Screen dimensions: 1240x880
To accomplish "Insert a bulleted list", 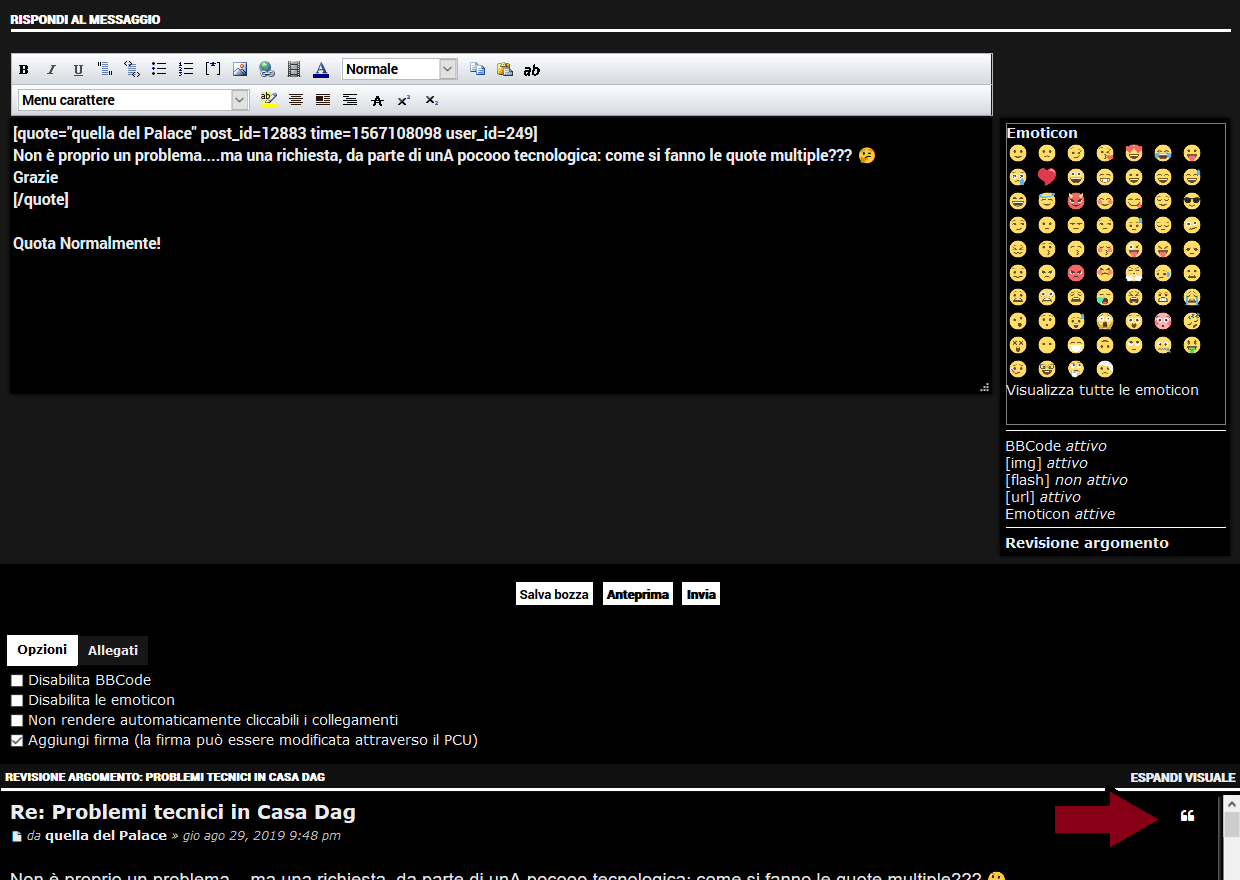I will point(158,69).
